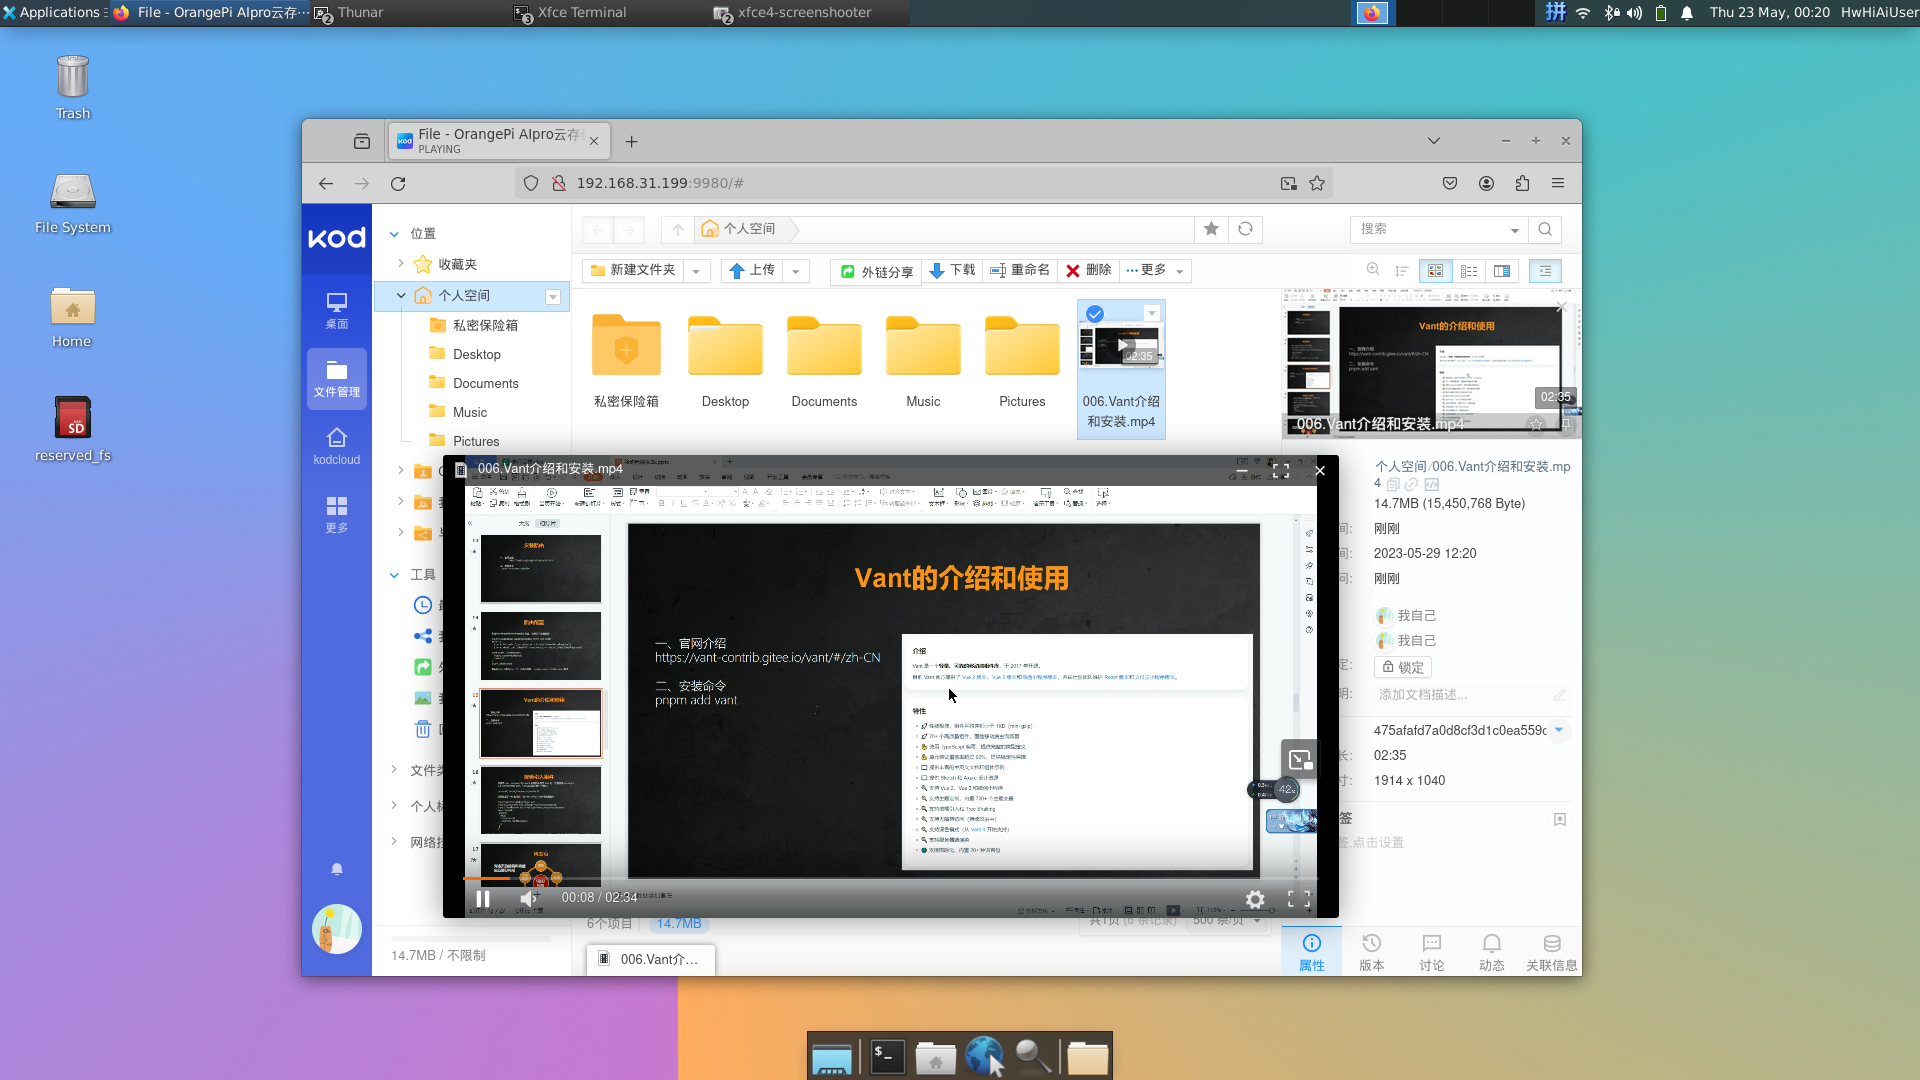Switch to Activity (动态) tab
Screen dimensions: 1920x1080
click(x=1492, y=951)
